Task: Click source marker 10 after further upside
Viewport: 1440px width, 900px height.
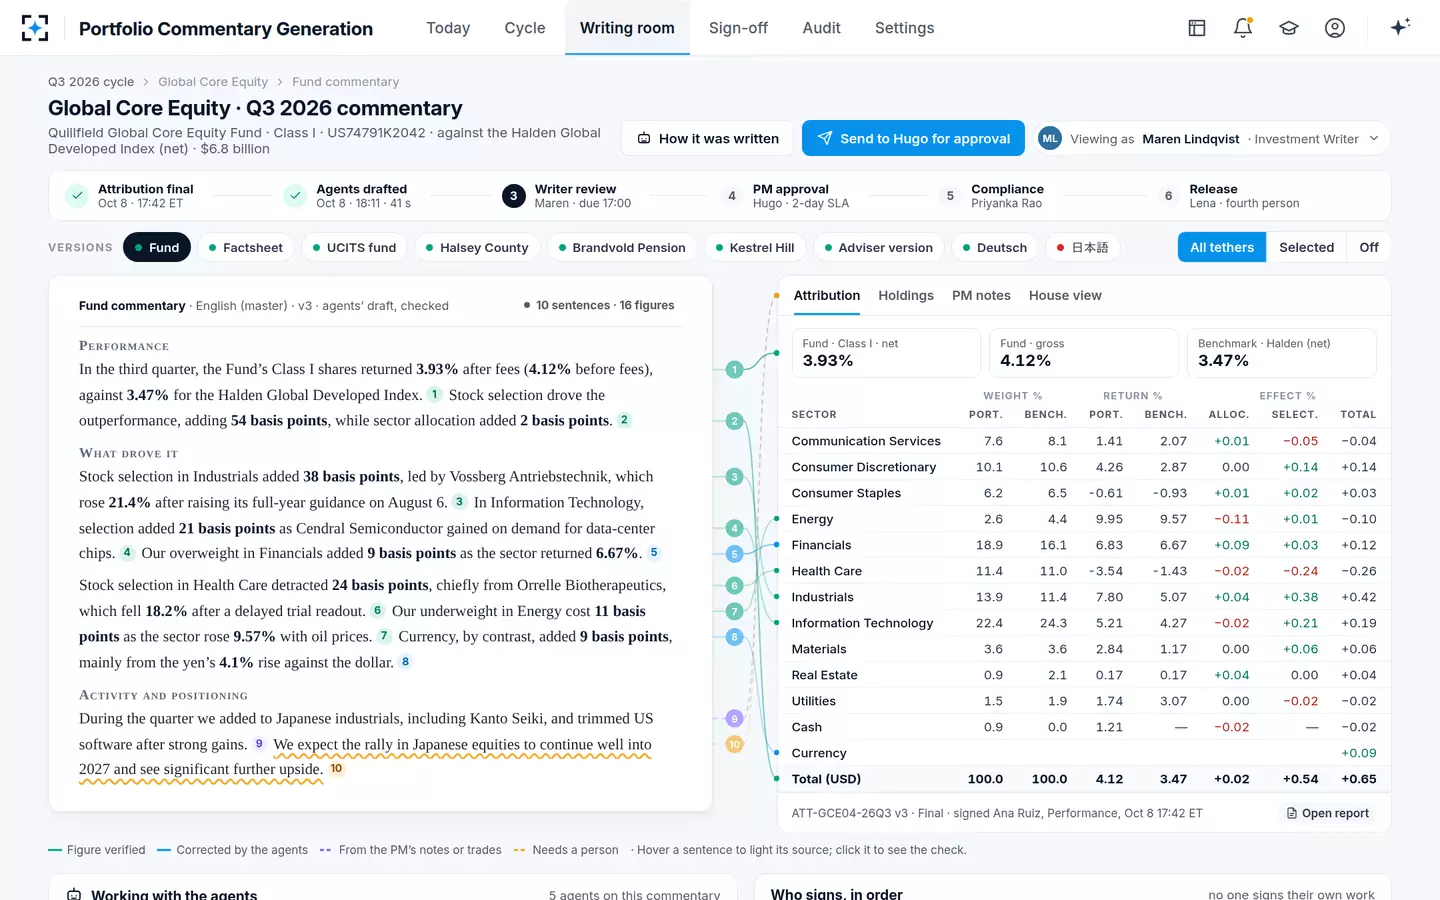Action: click(x=337, y=769)
